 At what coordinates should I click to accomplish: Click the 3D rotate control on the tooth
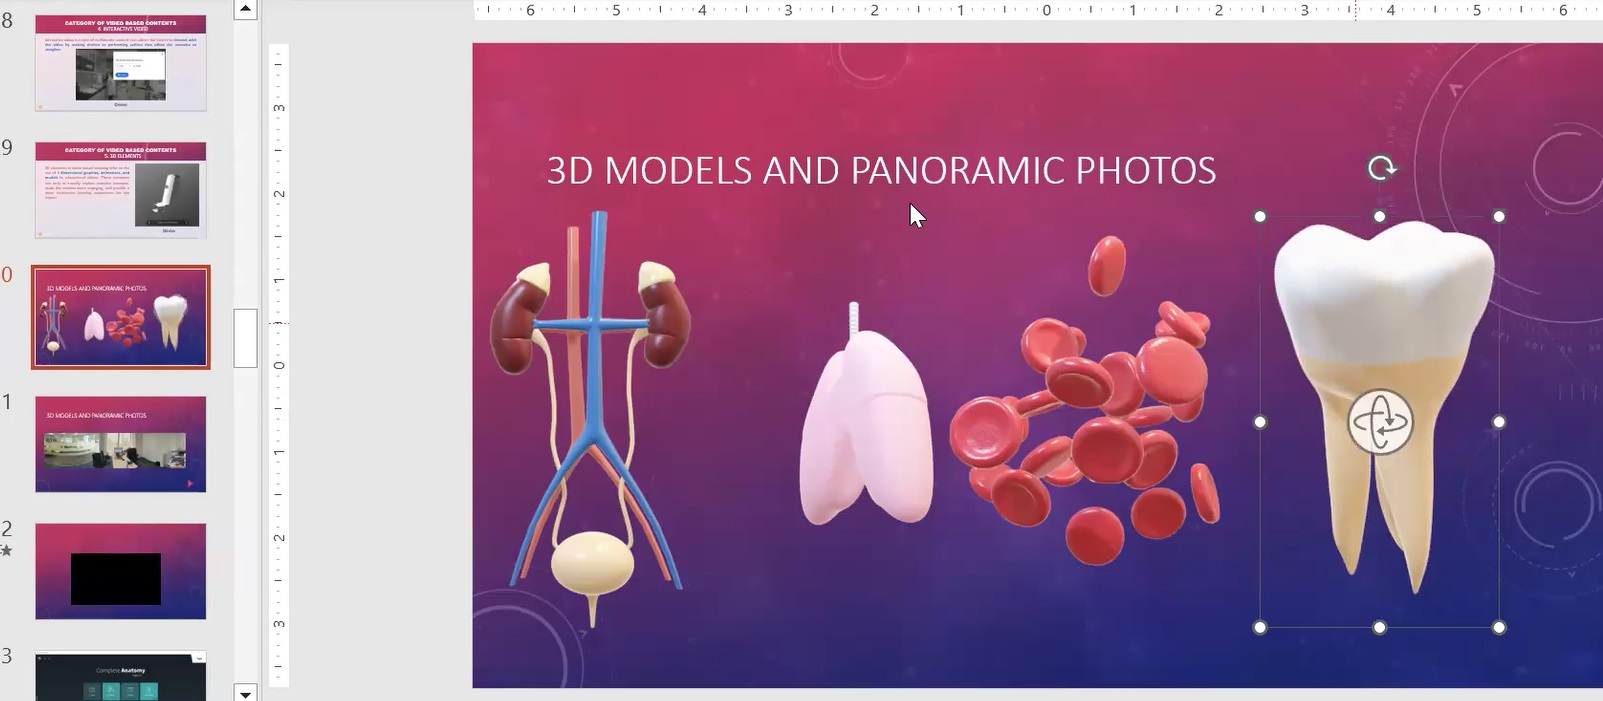[x=1380, y=422]
